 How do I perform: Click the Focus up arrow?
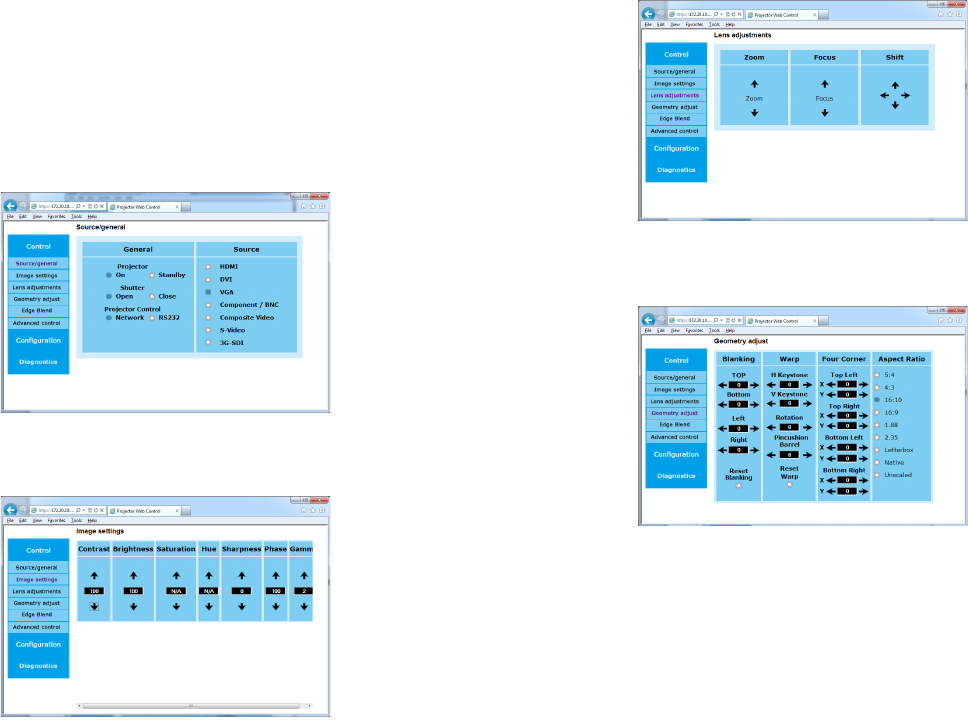point(825,84)
